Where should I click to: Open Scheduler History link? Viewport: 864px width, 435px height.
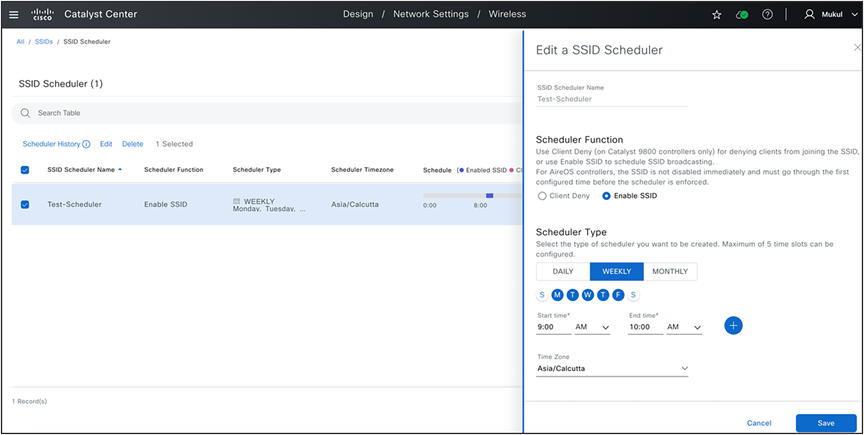pos(51,144)
